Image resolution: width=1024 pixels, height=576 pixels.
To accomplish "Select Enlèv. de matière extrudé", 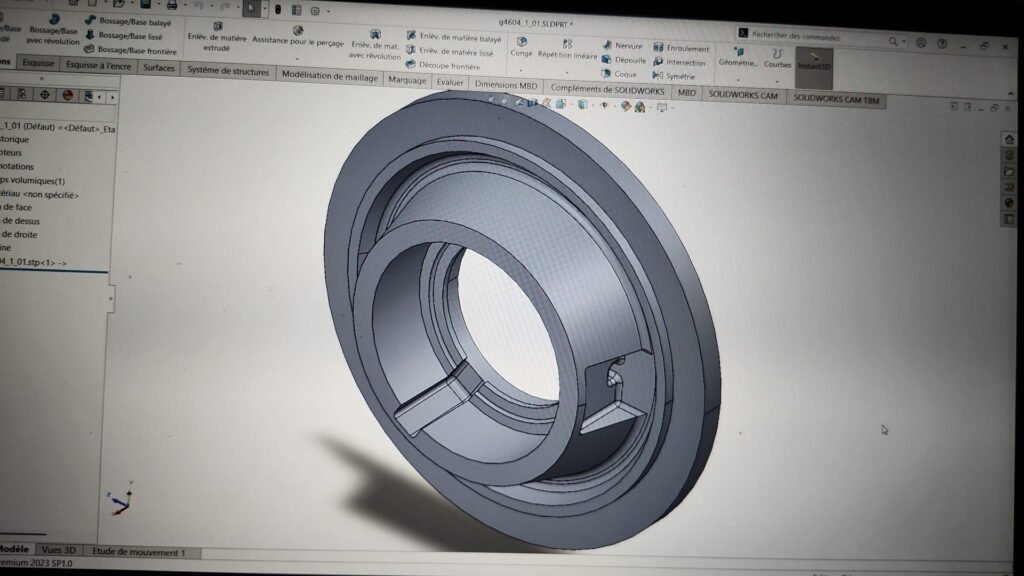I will [217, 37].
